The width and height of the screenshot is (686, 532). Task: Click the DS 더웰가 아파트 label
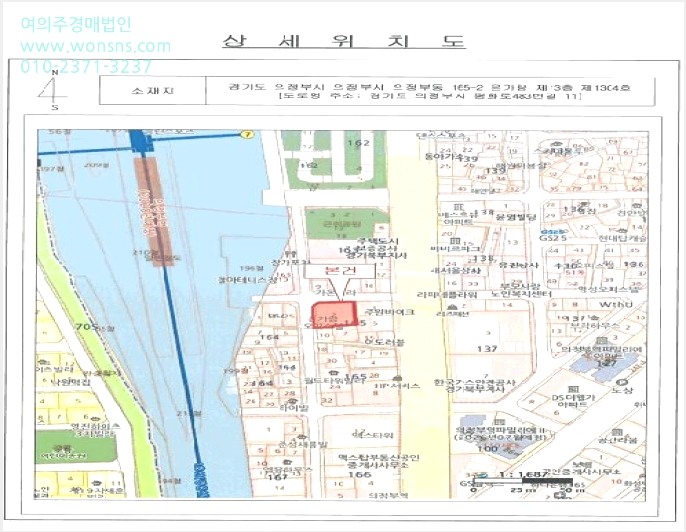click(573, 401)
